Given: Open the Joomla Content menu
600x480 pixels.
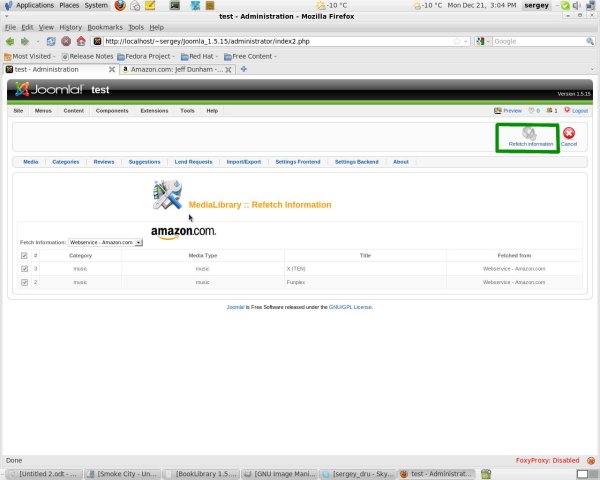Looking at the screenshot, I should click(x=73, y=111).
